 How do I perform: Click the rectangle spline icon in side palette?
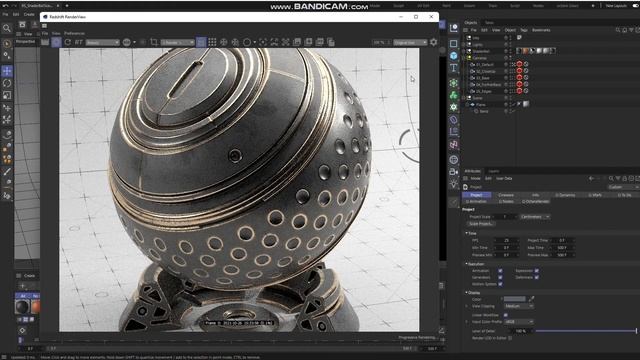pos(453,43)
